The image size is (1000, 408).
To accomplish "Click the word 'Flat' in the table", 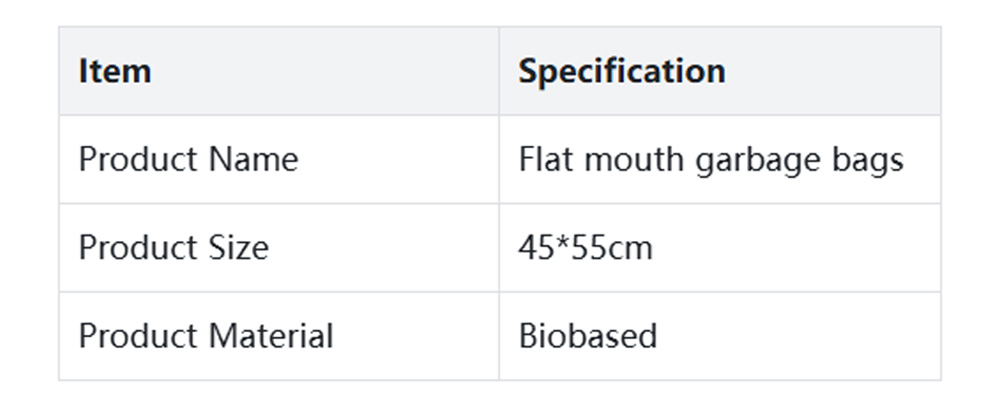I will coord(540,160).
